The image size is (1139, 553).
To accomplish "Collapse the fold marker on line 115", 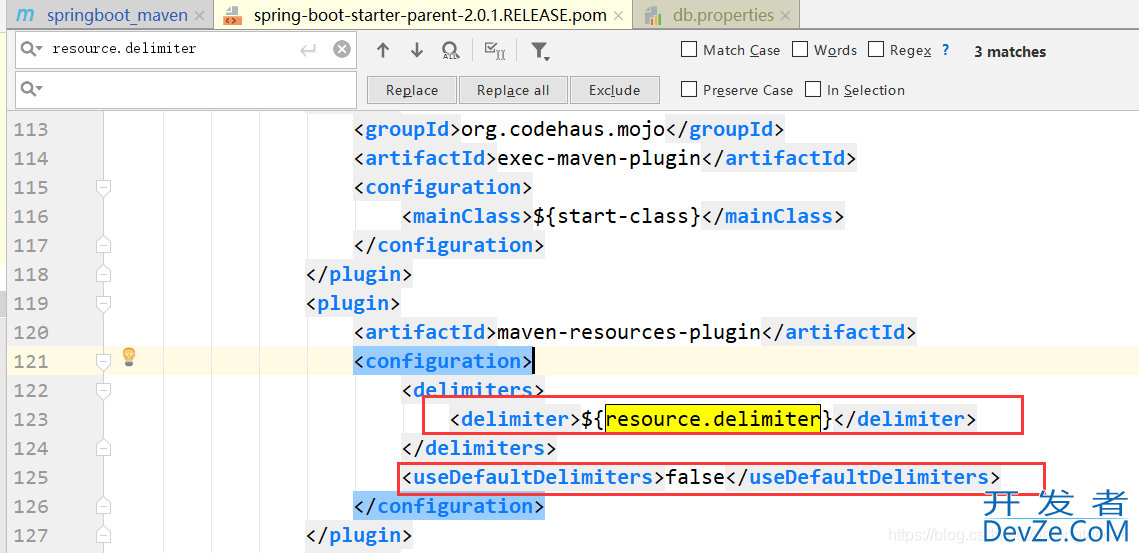I will pos(103,187).
